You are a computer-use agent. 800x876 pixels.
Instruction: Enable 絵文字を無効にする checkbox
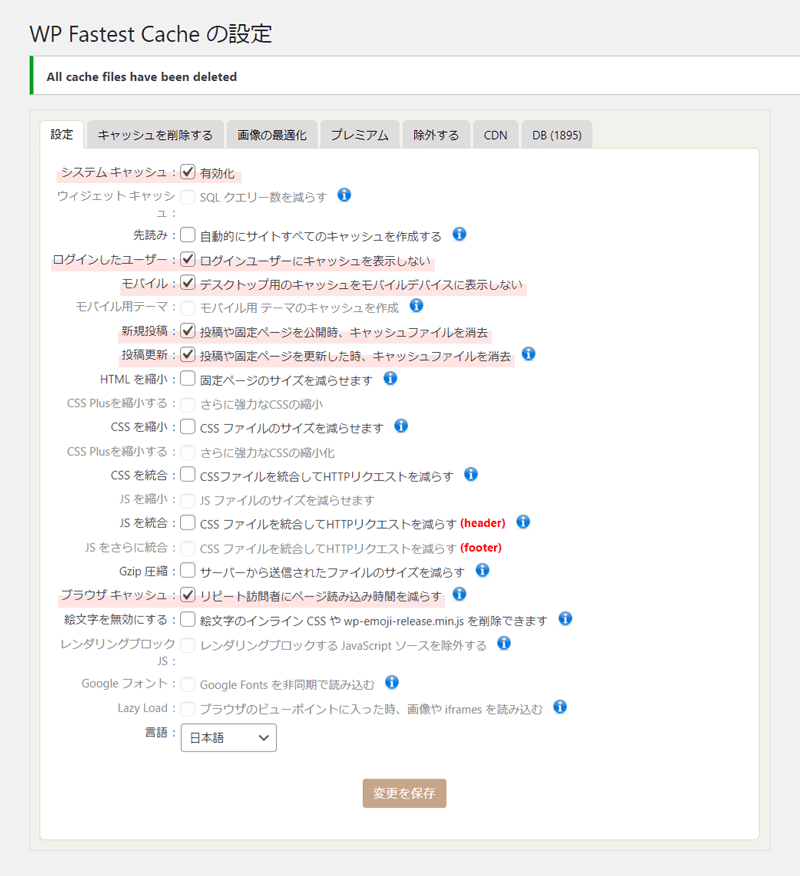tap(188, 619)
